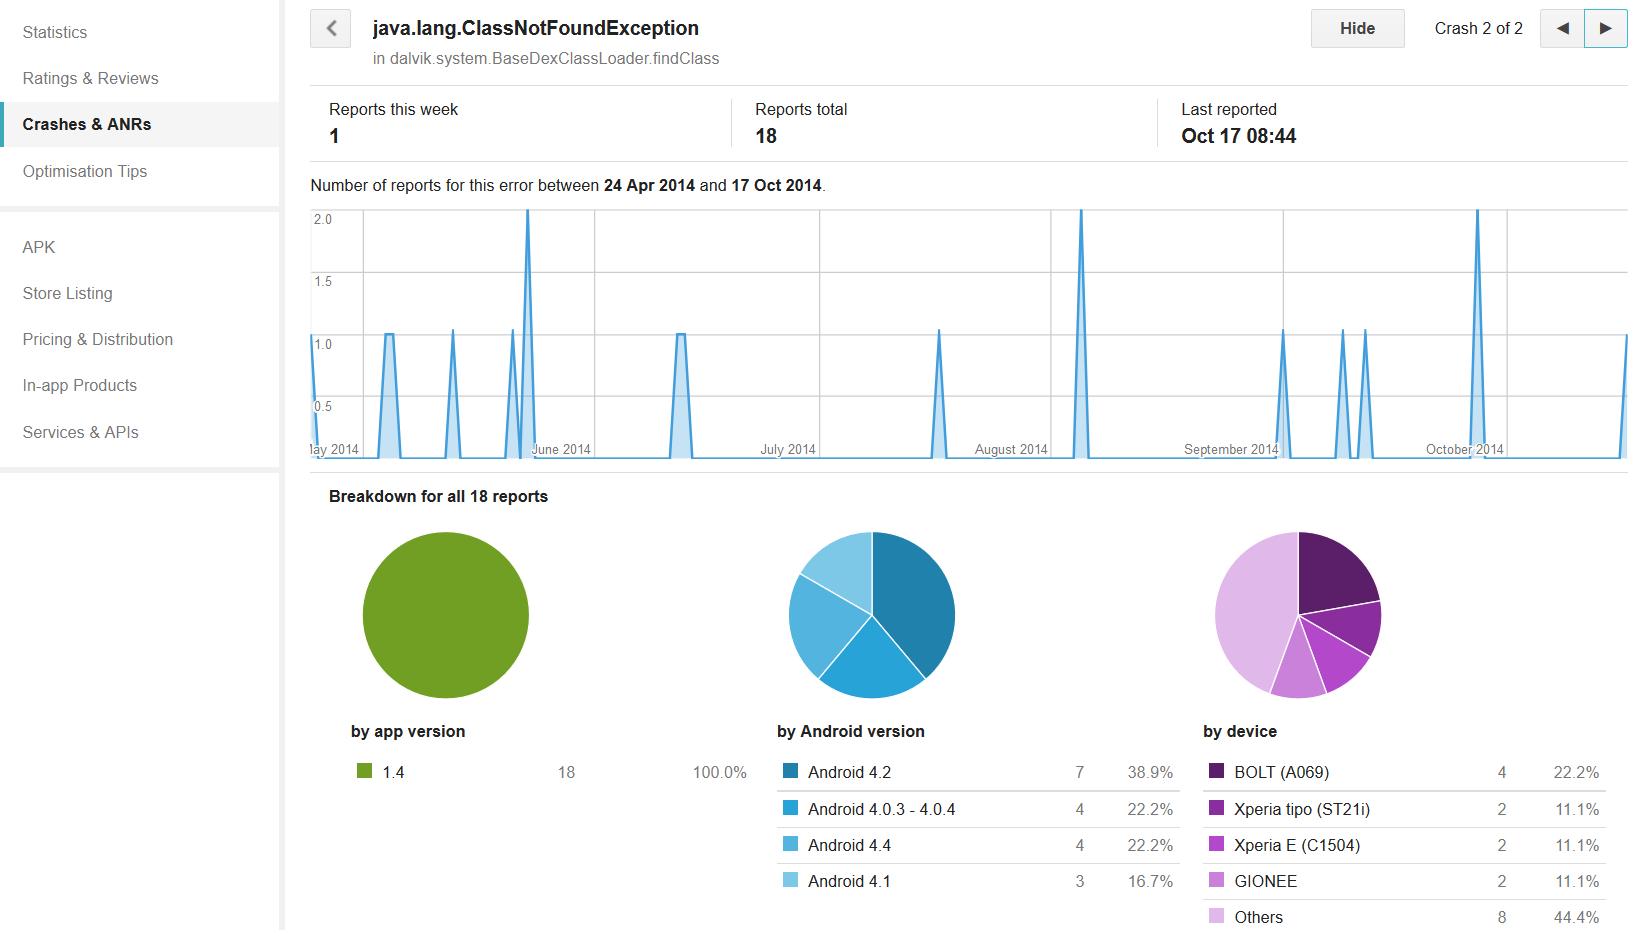Image resolution: width=1642 pixels, height=930 pixels.
Task: Go to Pricing & Distribution
Action: 98,339
